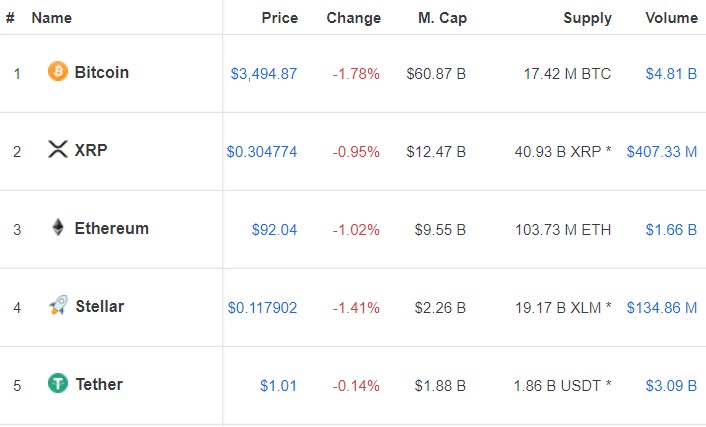Viewport: 706px width, 427px height.
Task: Click the Stellar rocket logo icon
Action: point(58,305)
